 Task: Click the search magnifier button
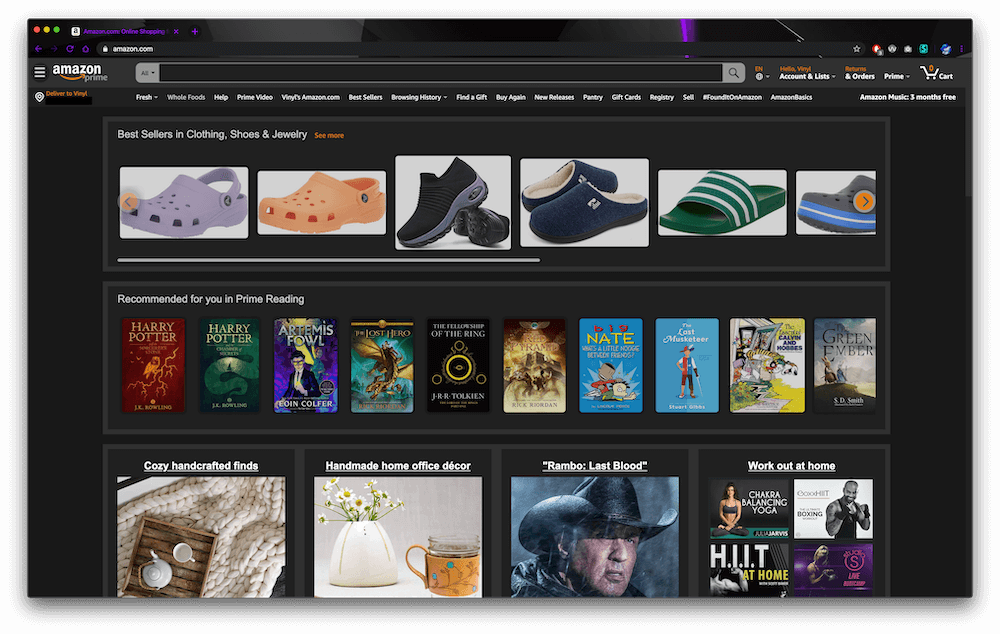[x=733, y=73]
